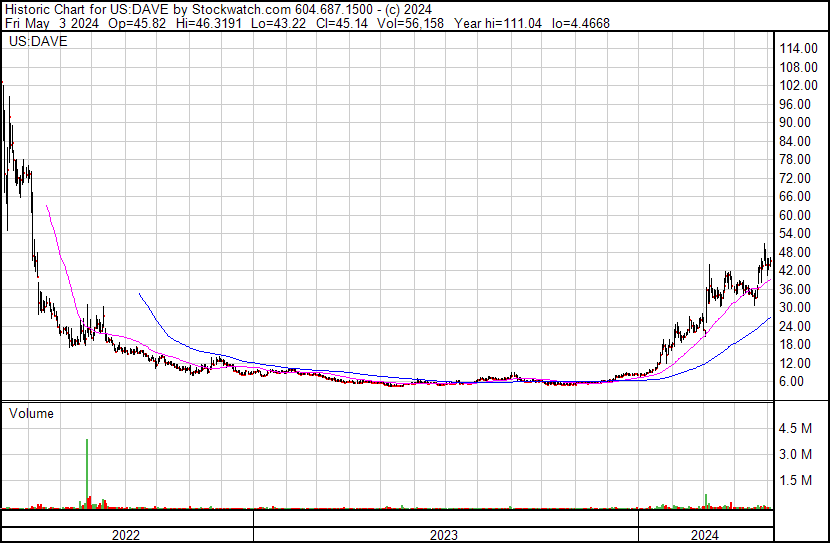
Task: Click the 114.00 price axis label
Action: [x=798, y=48]
